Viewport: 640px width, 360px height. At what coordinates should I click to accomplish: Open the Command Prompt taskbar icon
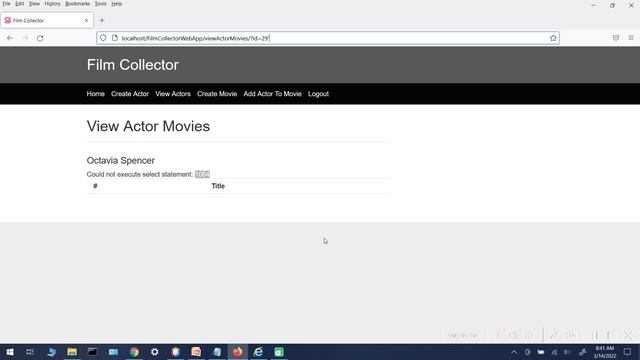(x=93, y=352)
